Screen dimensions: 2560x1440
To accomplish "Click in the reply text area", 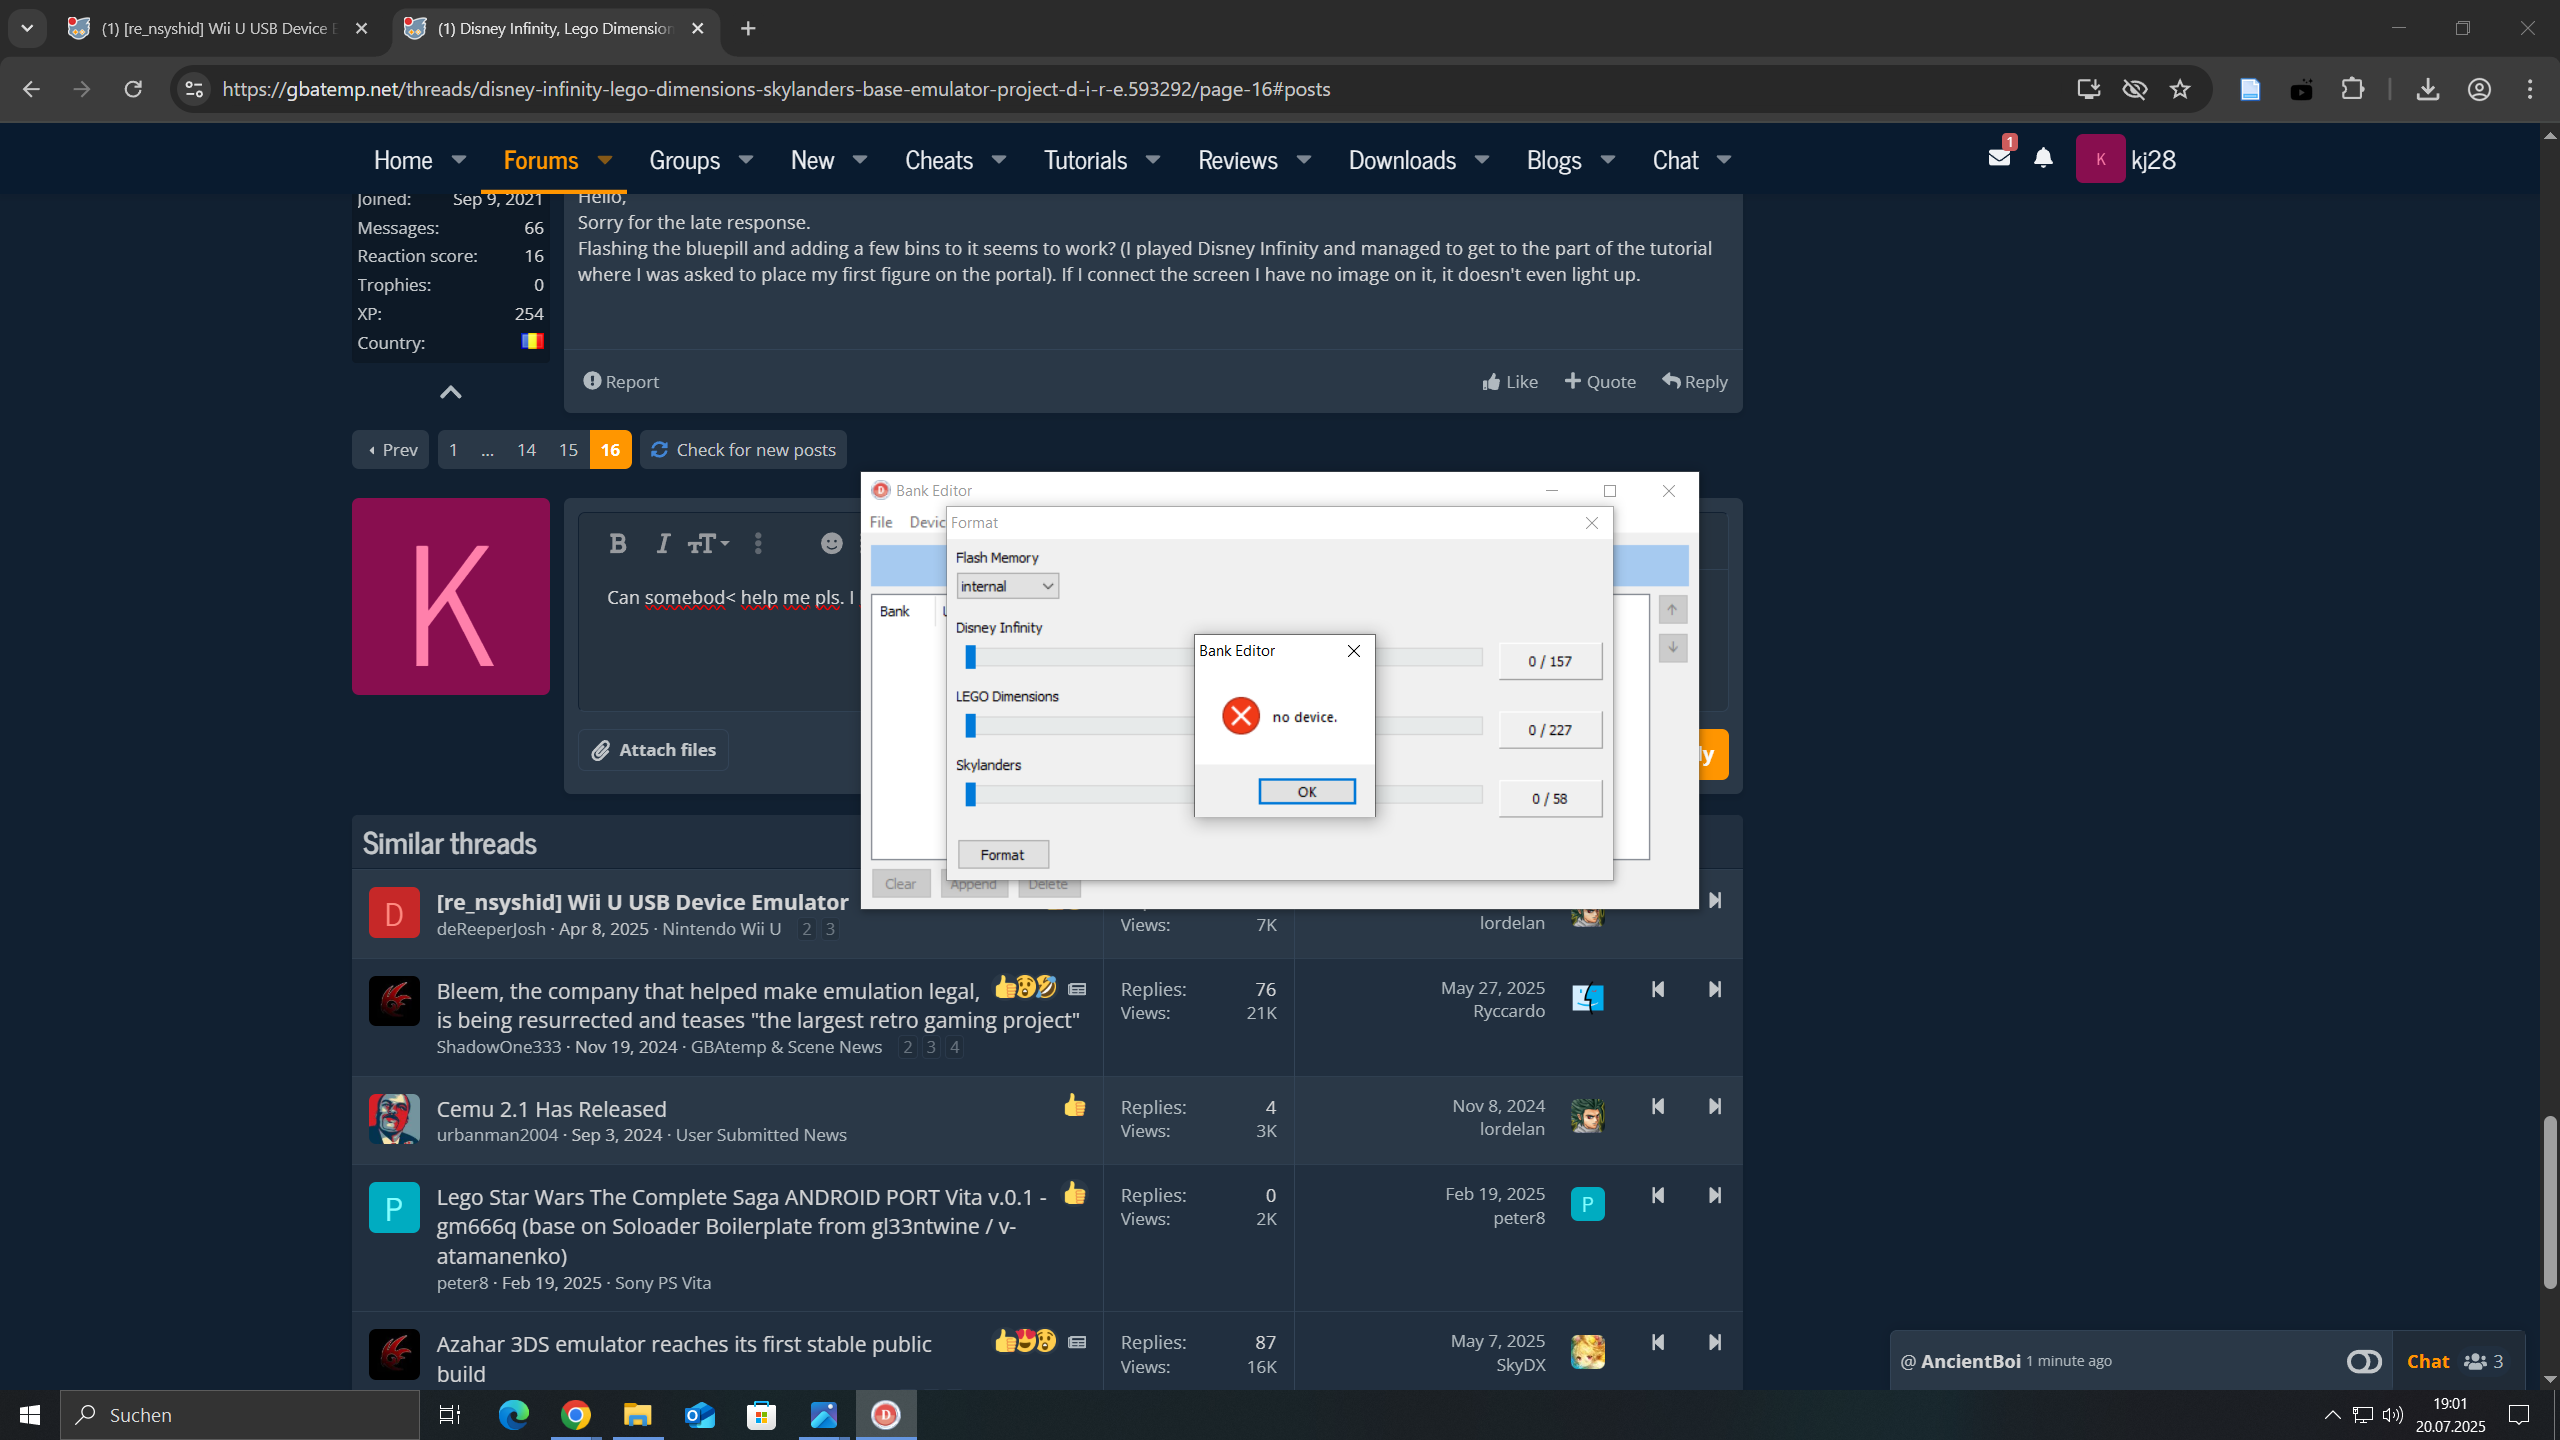I will (x=720, y=640).
